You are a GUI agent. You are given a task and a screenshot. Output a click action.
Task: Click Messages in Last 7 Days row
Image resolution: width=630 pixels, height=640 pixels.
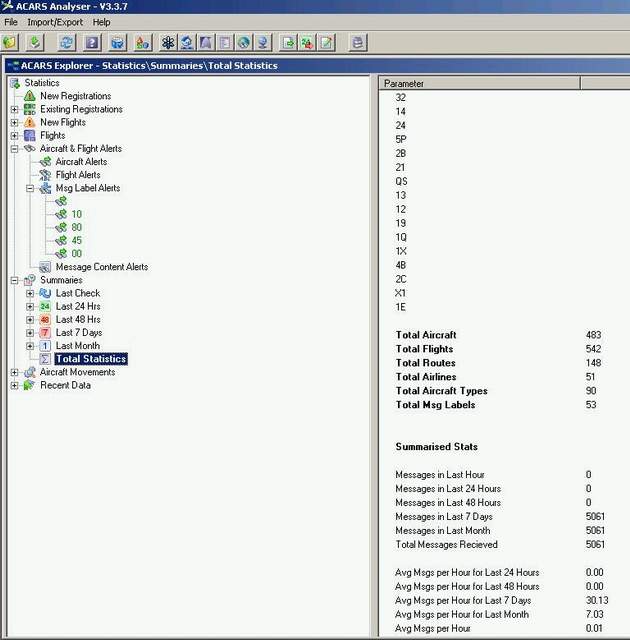pyautogui.click(x=444, y=517)
